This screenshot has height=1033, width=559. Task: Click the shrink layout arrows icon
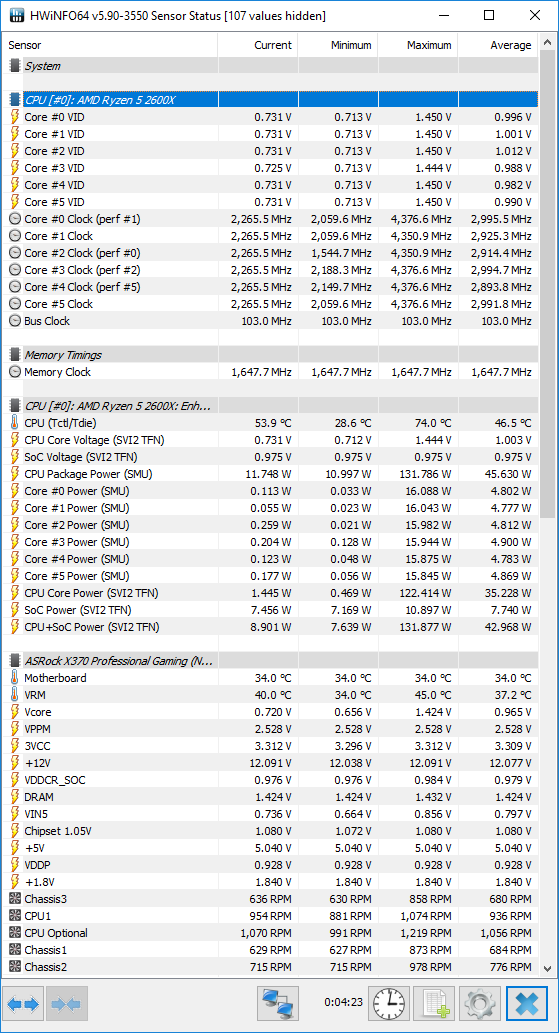tap(67, 1003)
